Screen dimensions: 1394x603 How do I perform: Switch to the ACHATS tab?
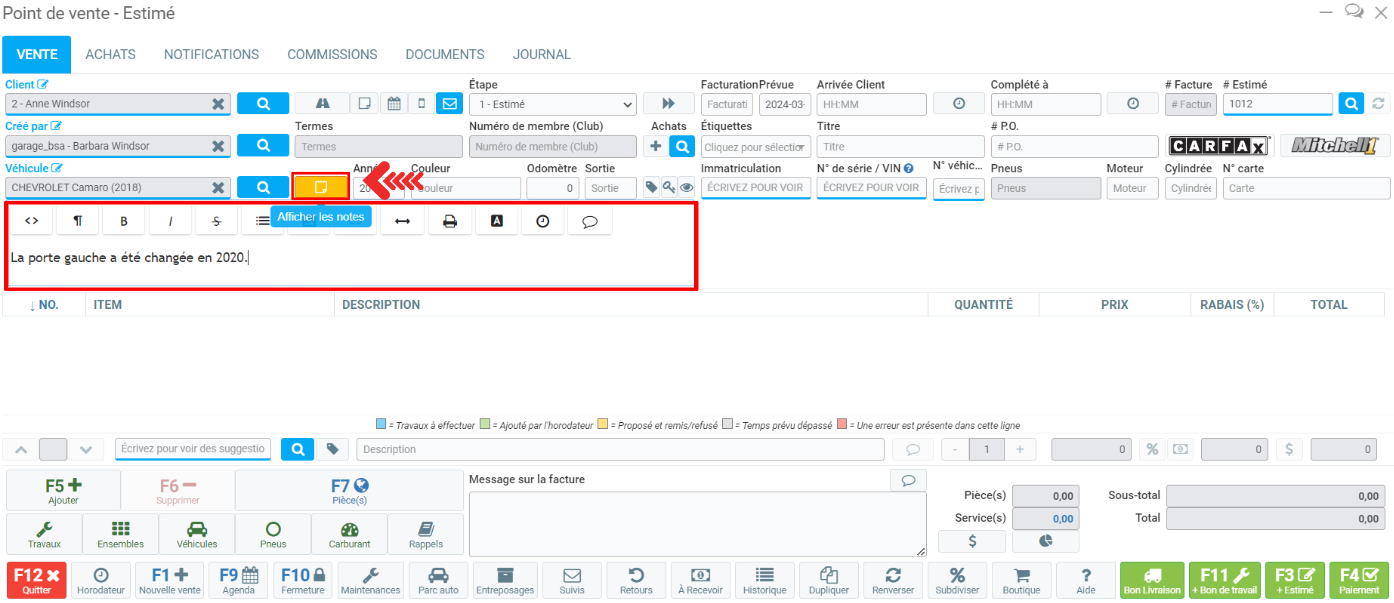pyautogui.click(x=110, y=55)
